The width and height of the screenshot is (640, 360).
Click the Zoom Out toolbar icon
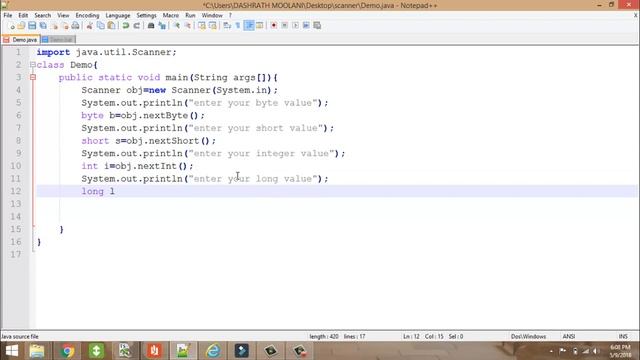[187, 26]
